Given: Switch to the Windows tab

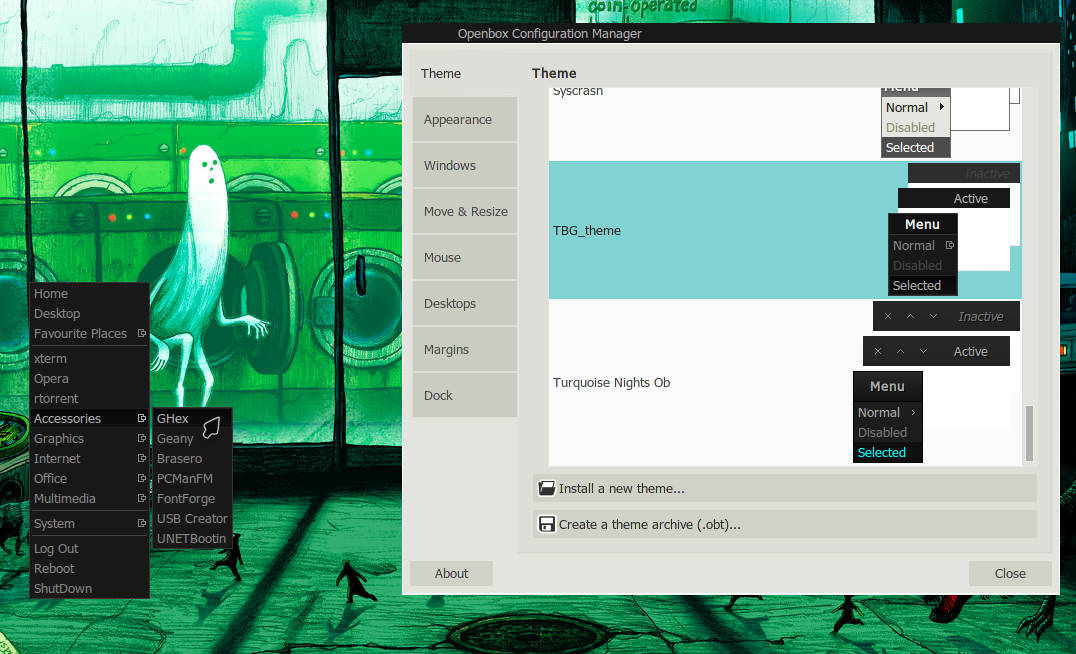Looking at the screenshot, I should 465,165.
